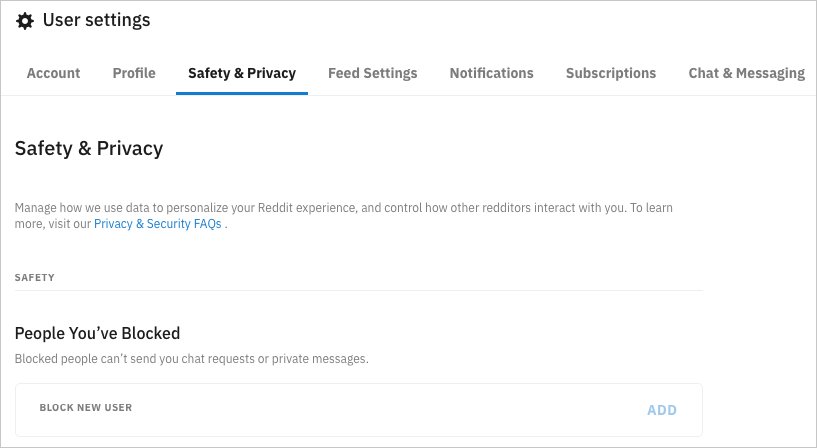Screen dimensions: 817x448
Task: Click the large Safety & Privacy heading
Action: point(89,149)
